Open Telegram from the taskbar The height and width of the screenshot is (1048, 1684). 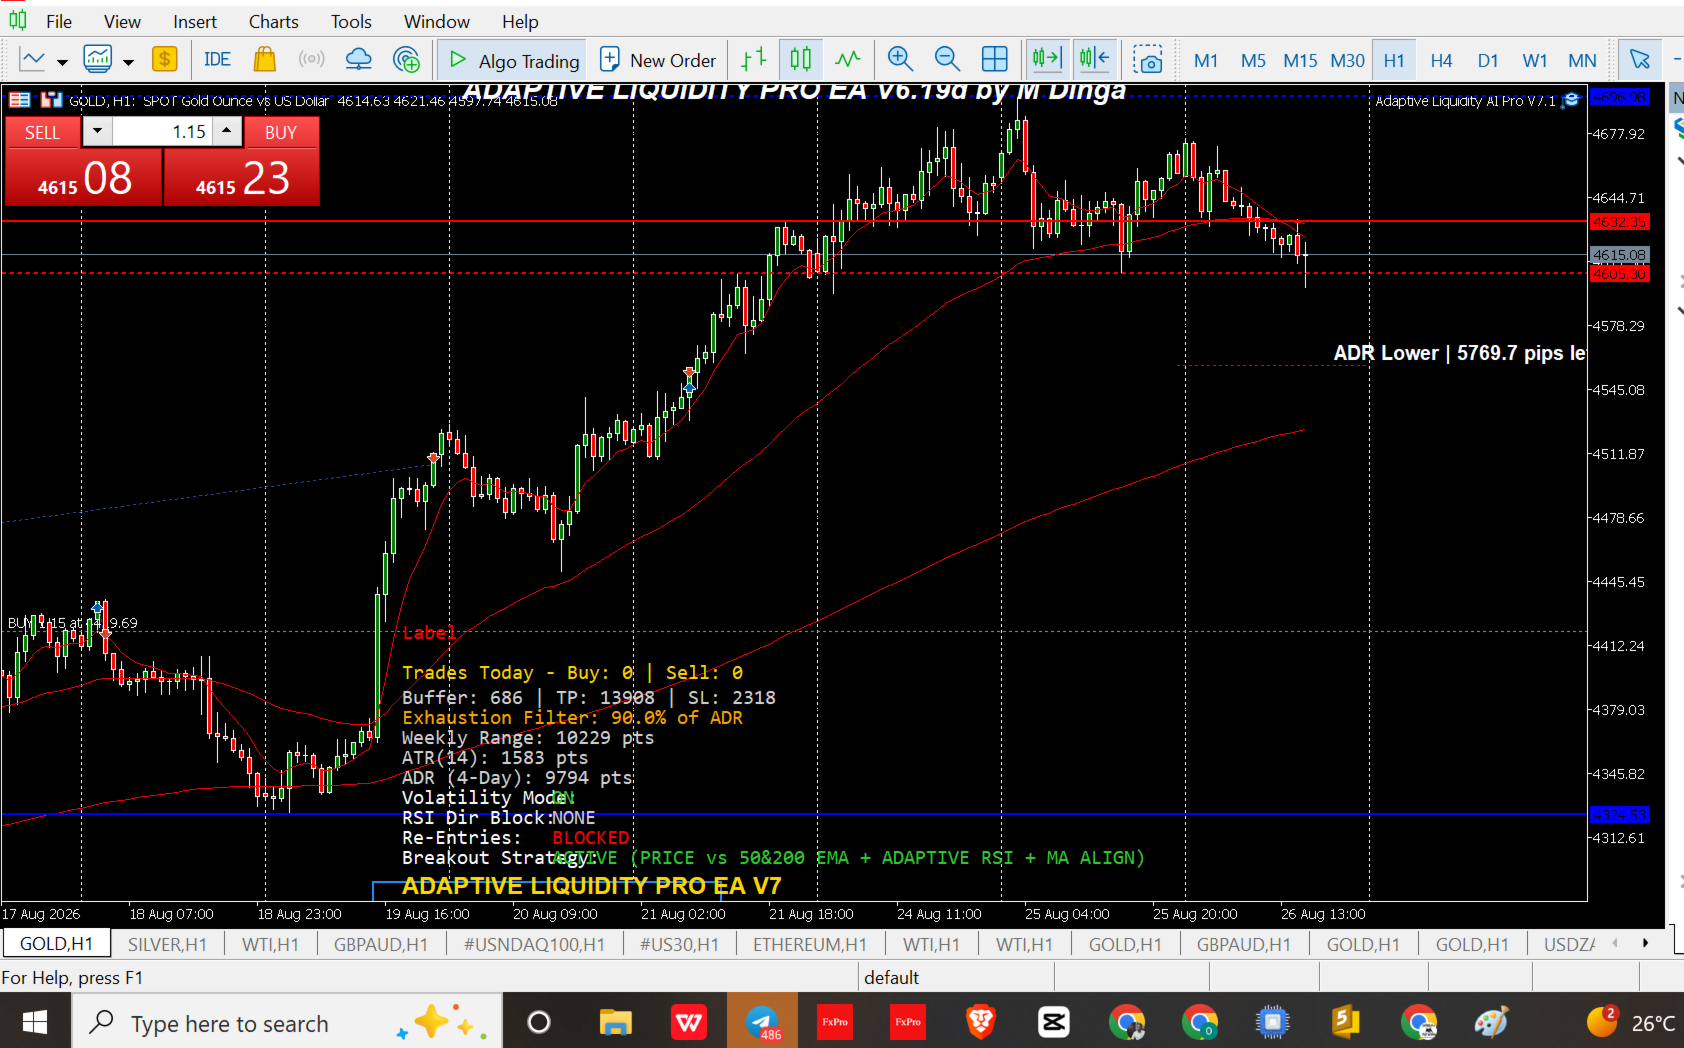[x=762, y=1022]
